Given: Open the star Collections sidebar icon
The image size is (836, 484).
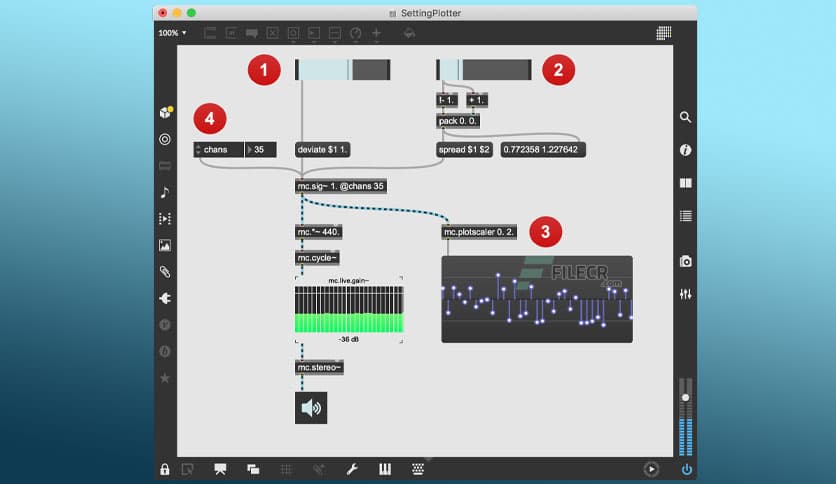Looking at the screenshot, I should pyautogui.click(x=165, y=378).
